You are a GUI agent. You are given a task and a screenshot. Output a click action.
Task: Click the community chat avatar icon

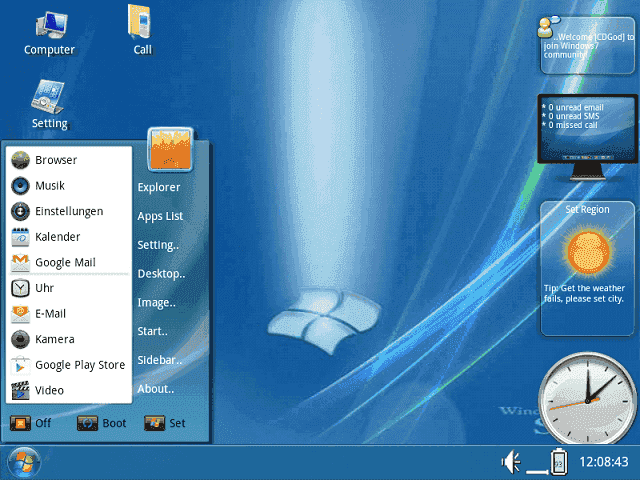548,26
